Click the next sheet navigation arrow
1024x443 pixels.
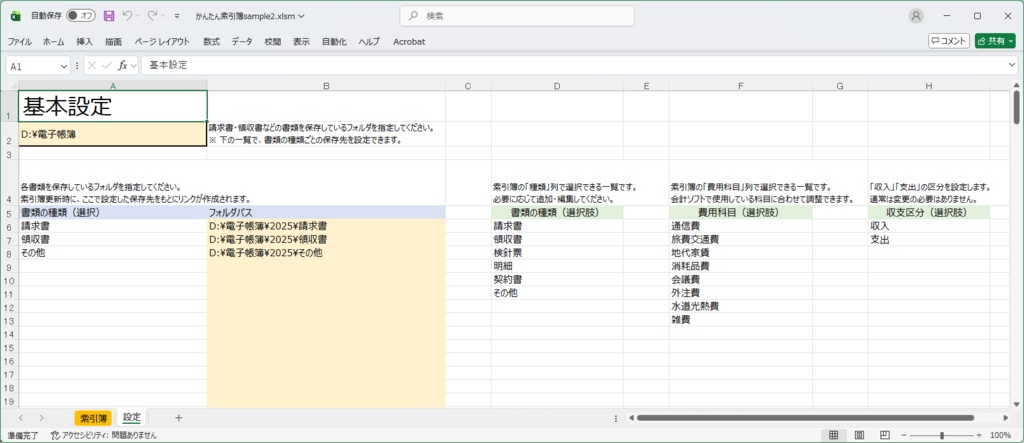click(x=41, y=418)
